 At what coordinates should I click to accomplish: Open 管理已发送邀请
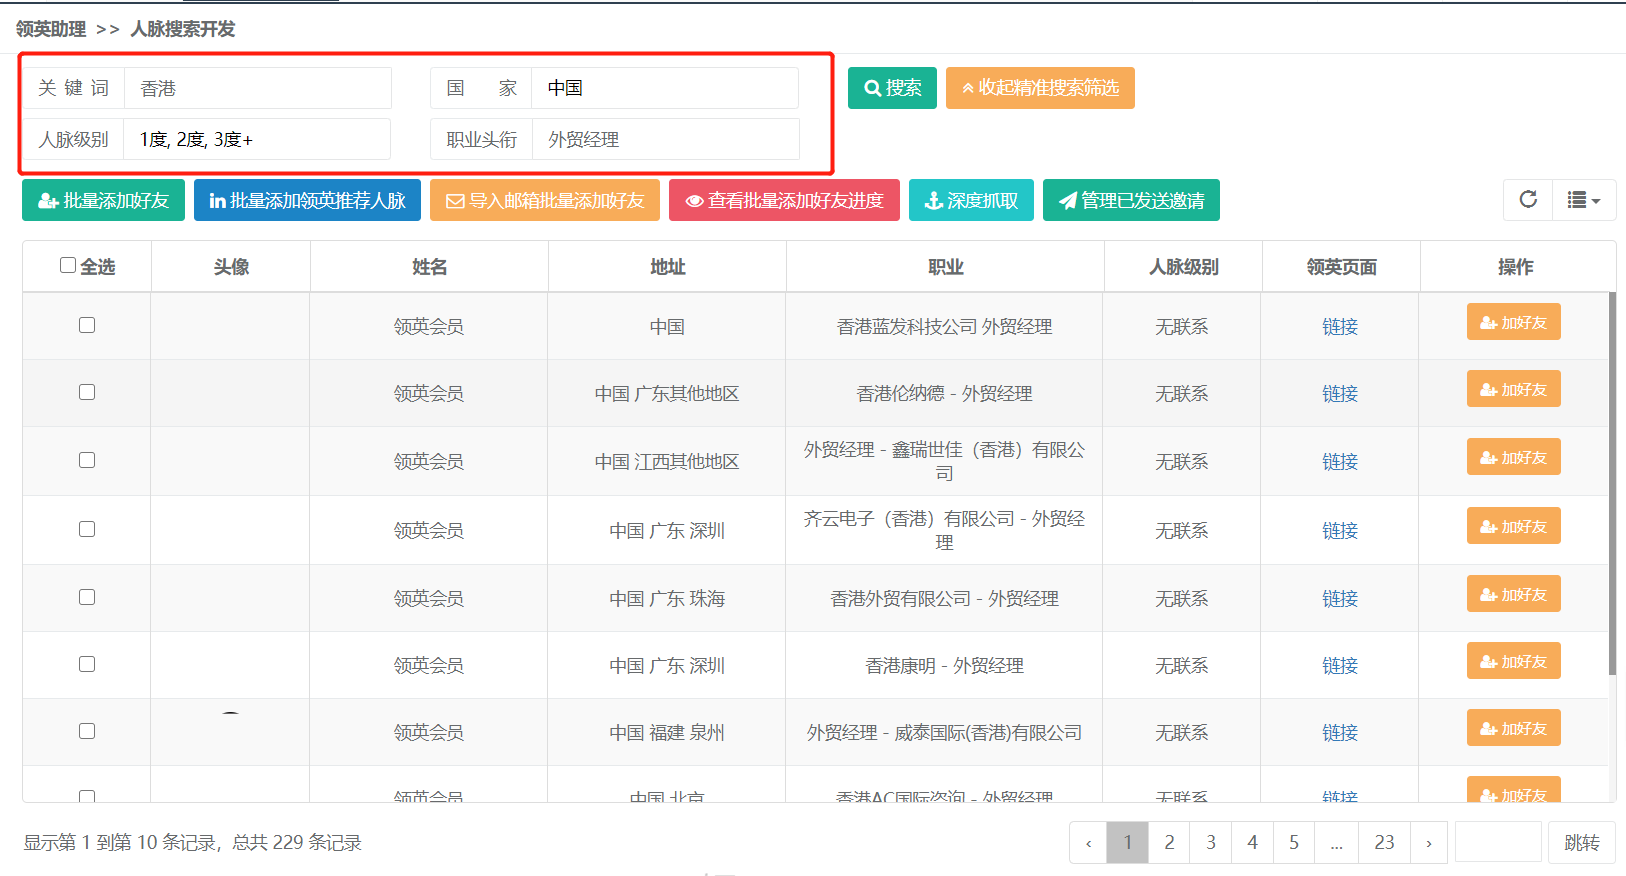point(1131,200)
